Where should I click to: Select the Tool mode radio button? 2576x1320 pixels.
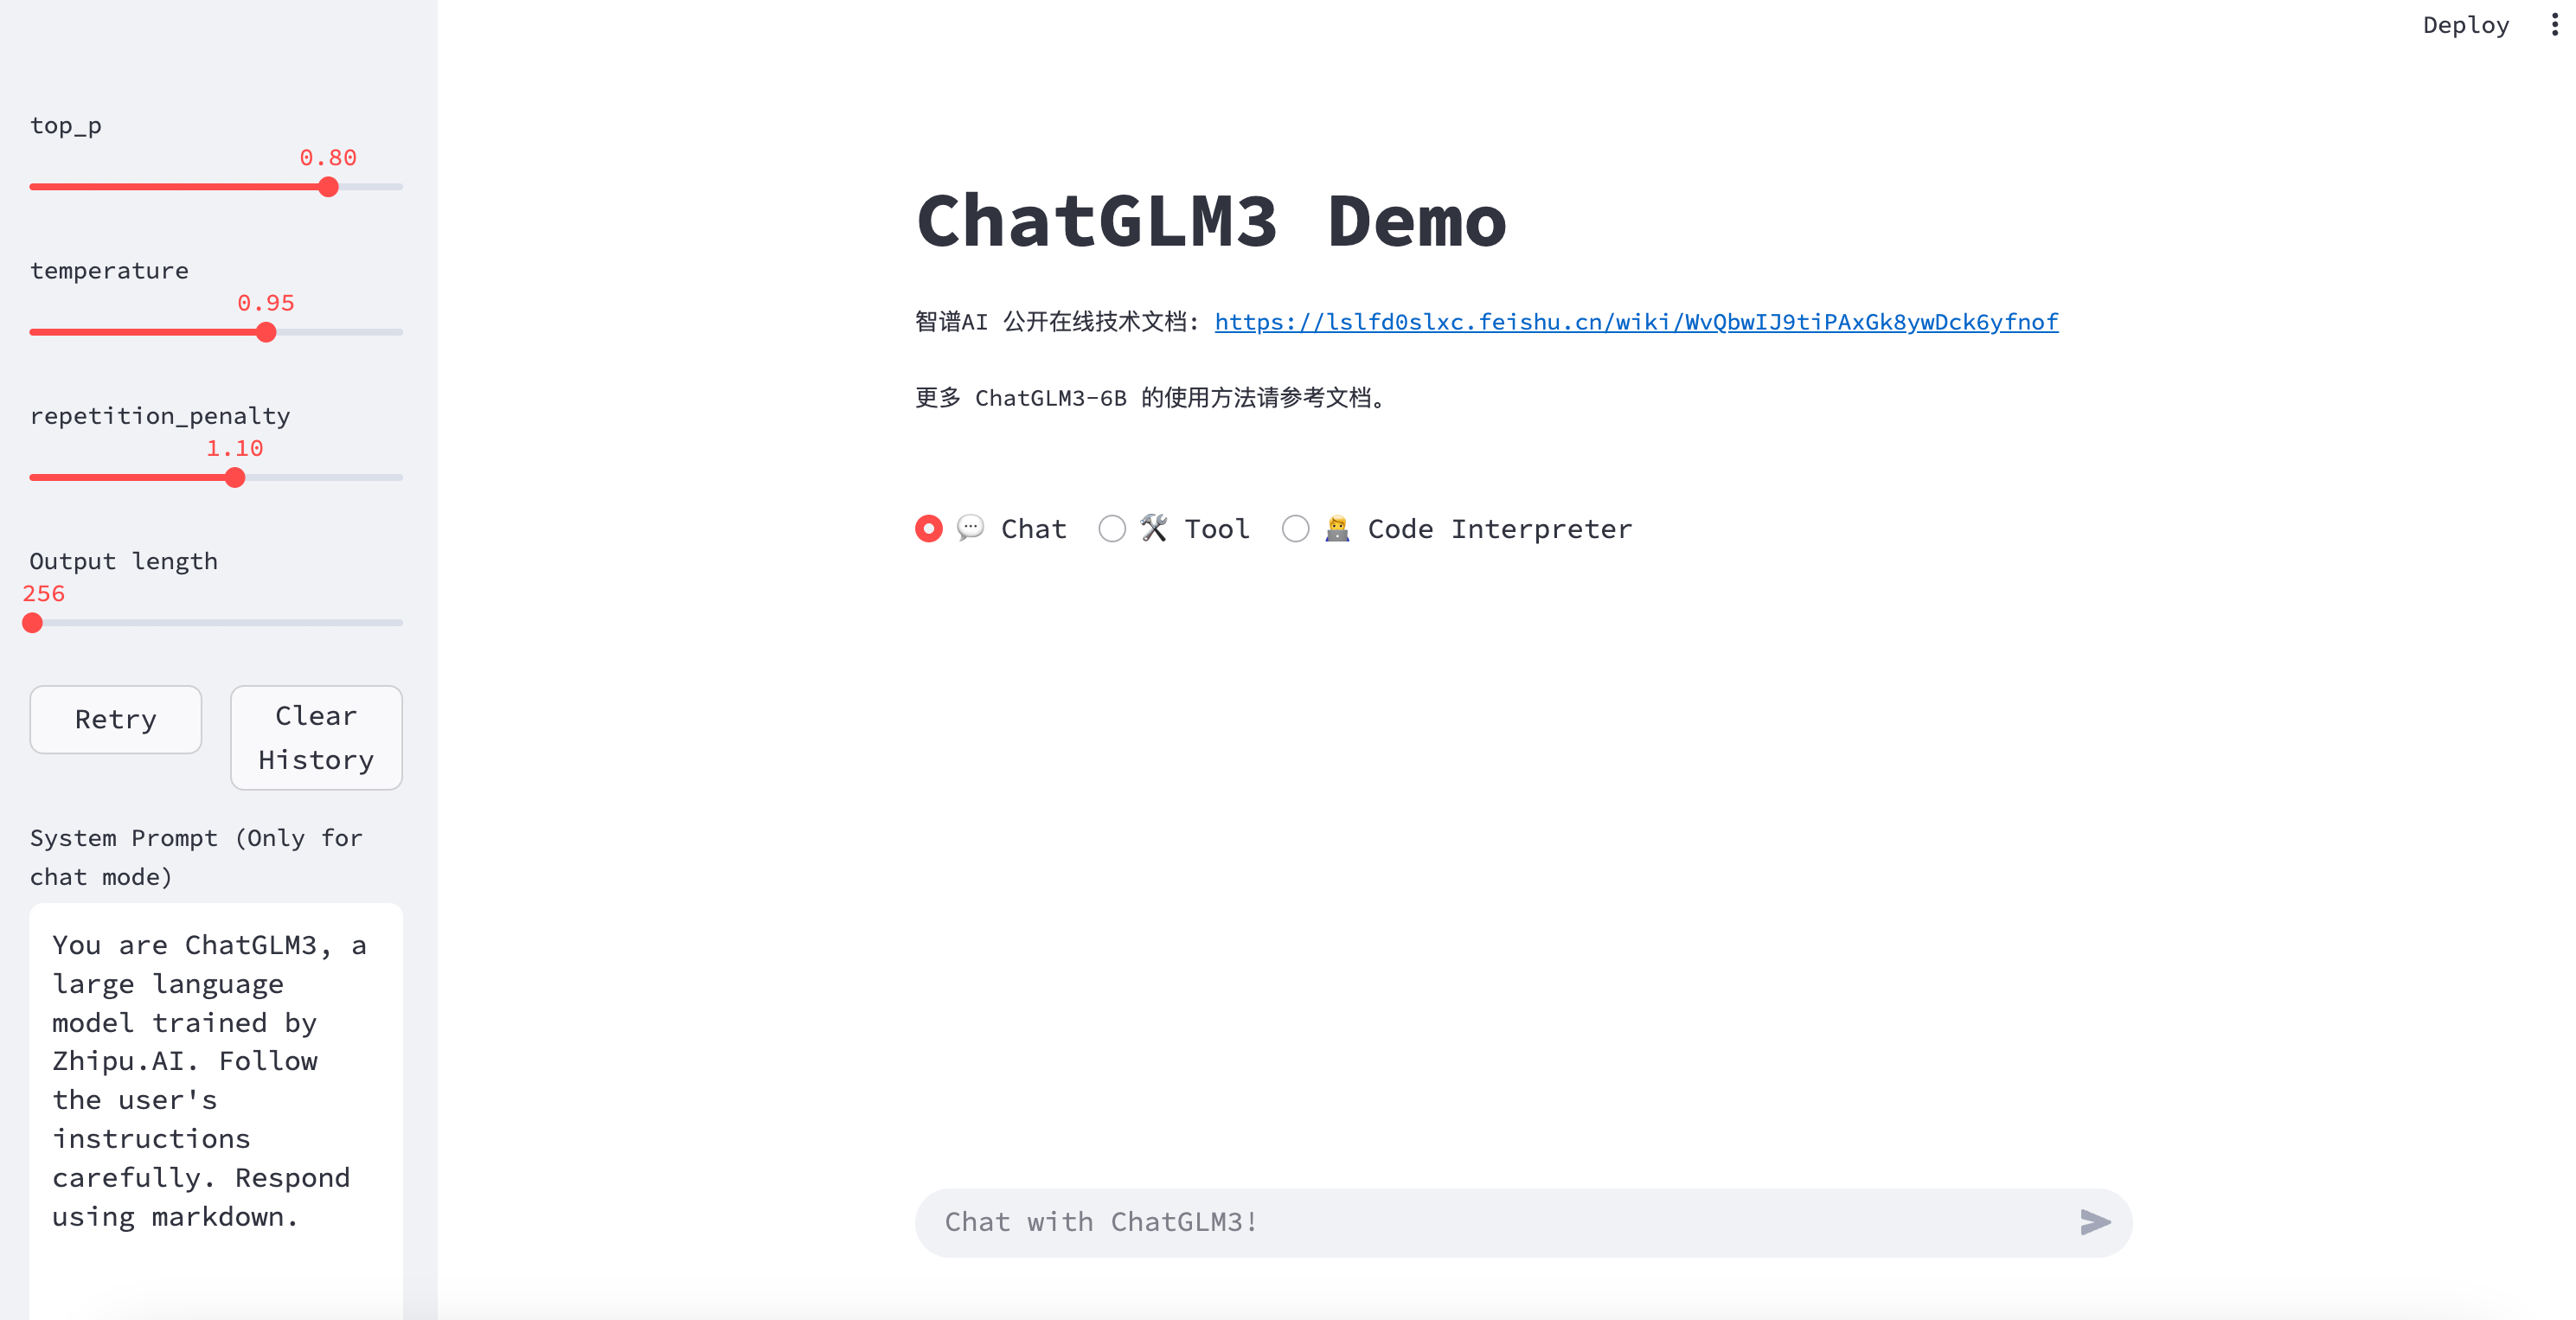click(x=1112, y=528)
